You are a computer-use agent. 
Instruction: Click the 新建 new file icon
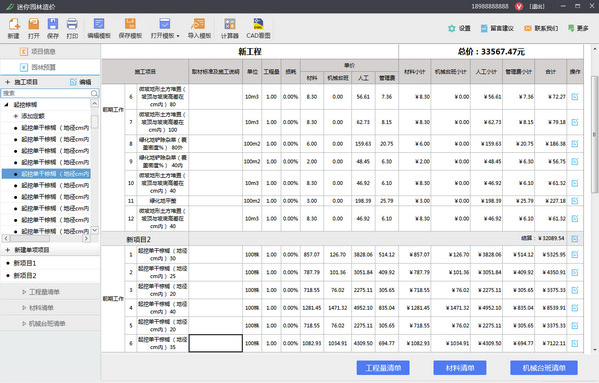tap(14, 24)
